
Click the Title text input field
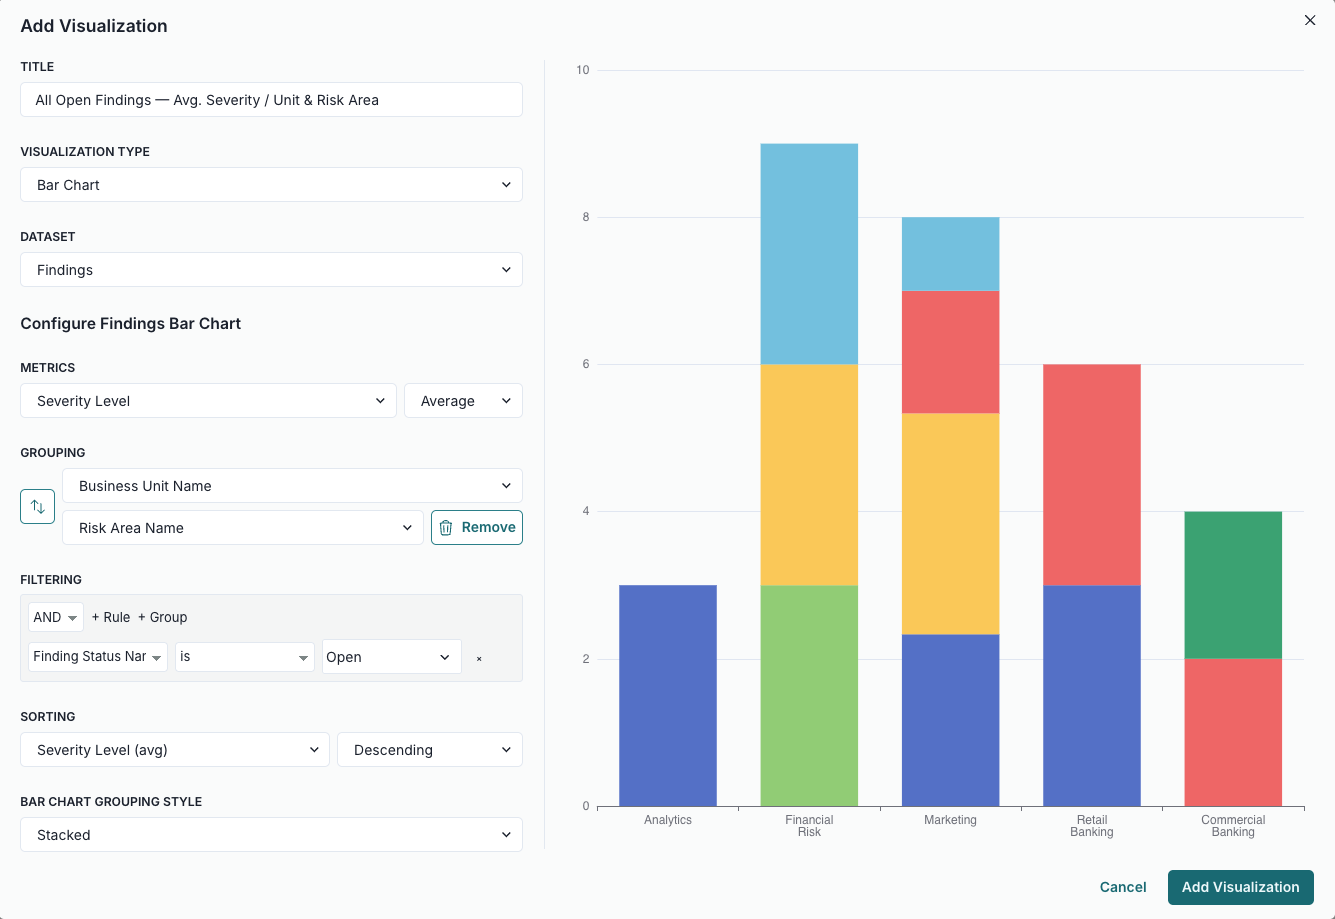point(271,100)
